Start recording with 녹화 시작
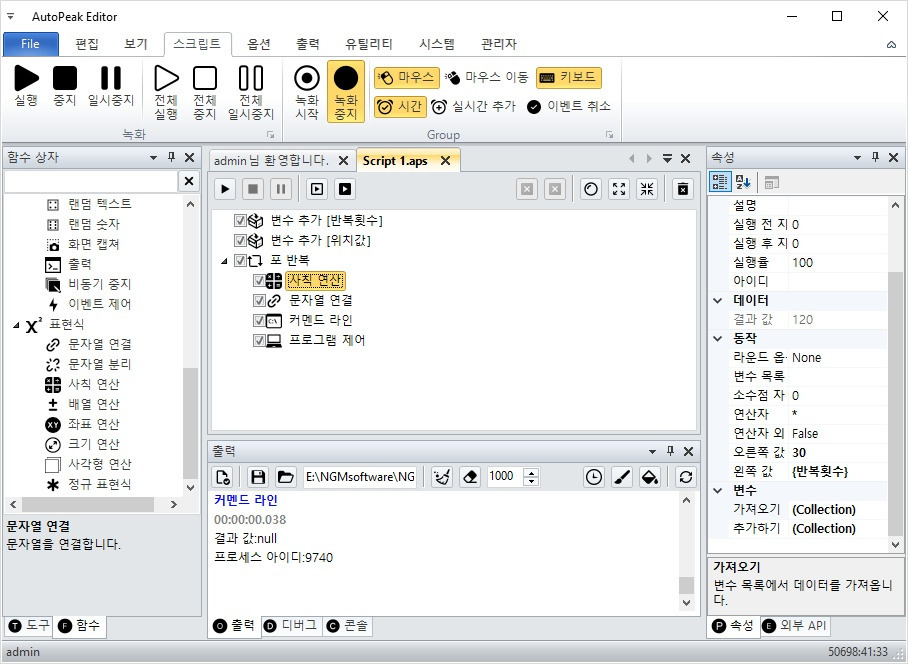908x664 pixels. pos(307,92)
